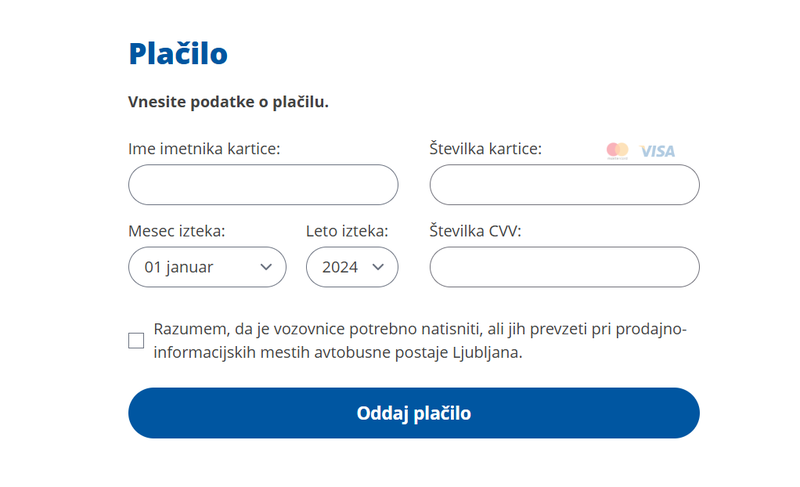Click chevron arrow beside 01 januar
Viewport: 800px width, 487px height.
click(x=266, y=267)
